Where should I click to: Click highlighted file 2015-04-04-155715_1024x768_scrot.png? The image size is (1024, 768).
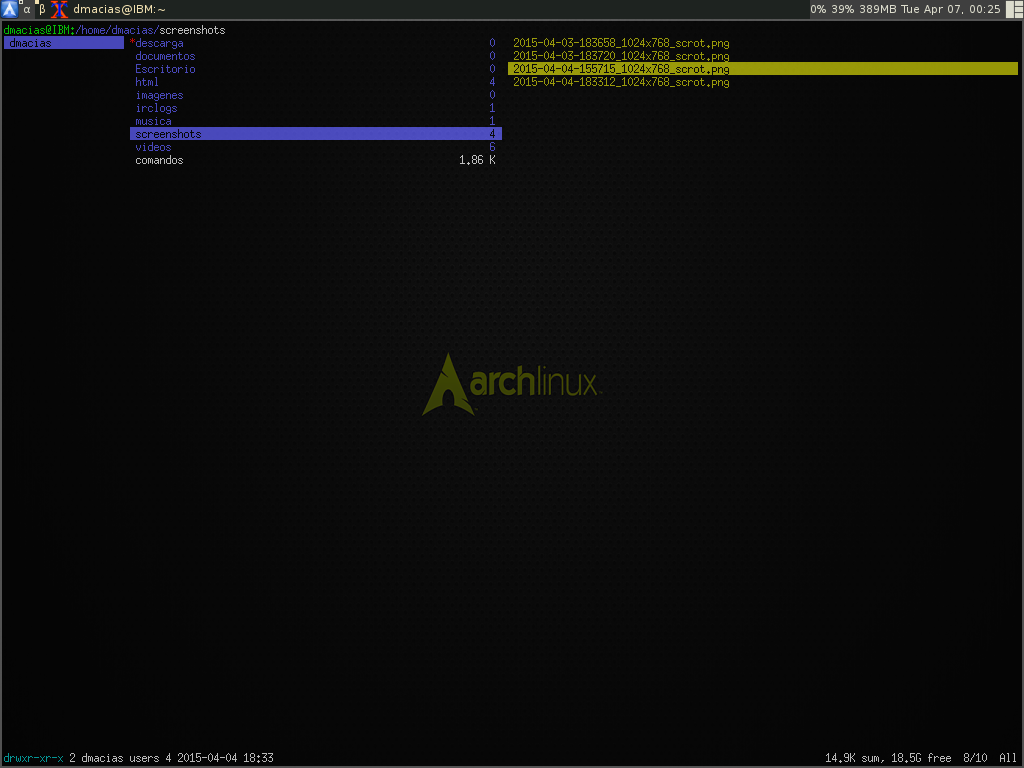click(763, 69)
